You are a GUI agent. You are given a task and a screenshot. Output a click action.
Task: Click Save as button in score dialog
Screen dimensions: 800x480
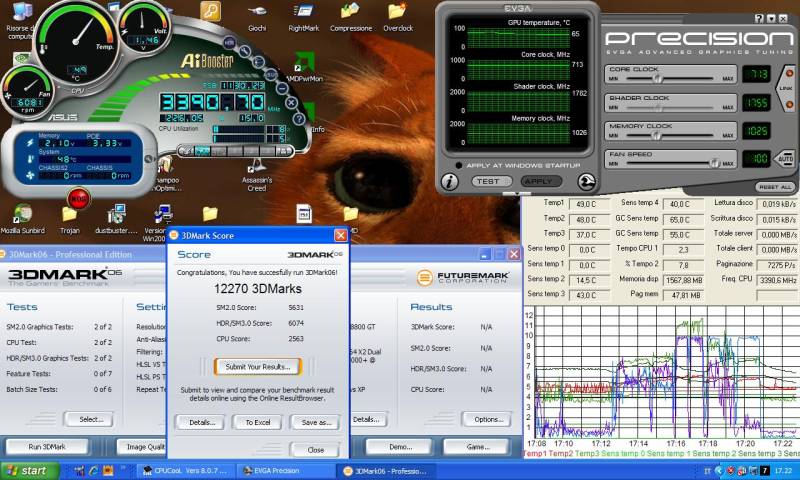click(315, 422)
